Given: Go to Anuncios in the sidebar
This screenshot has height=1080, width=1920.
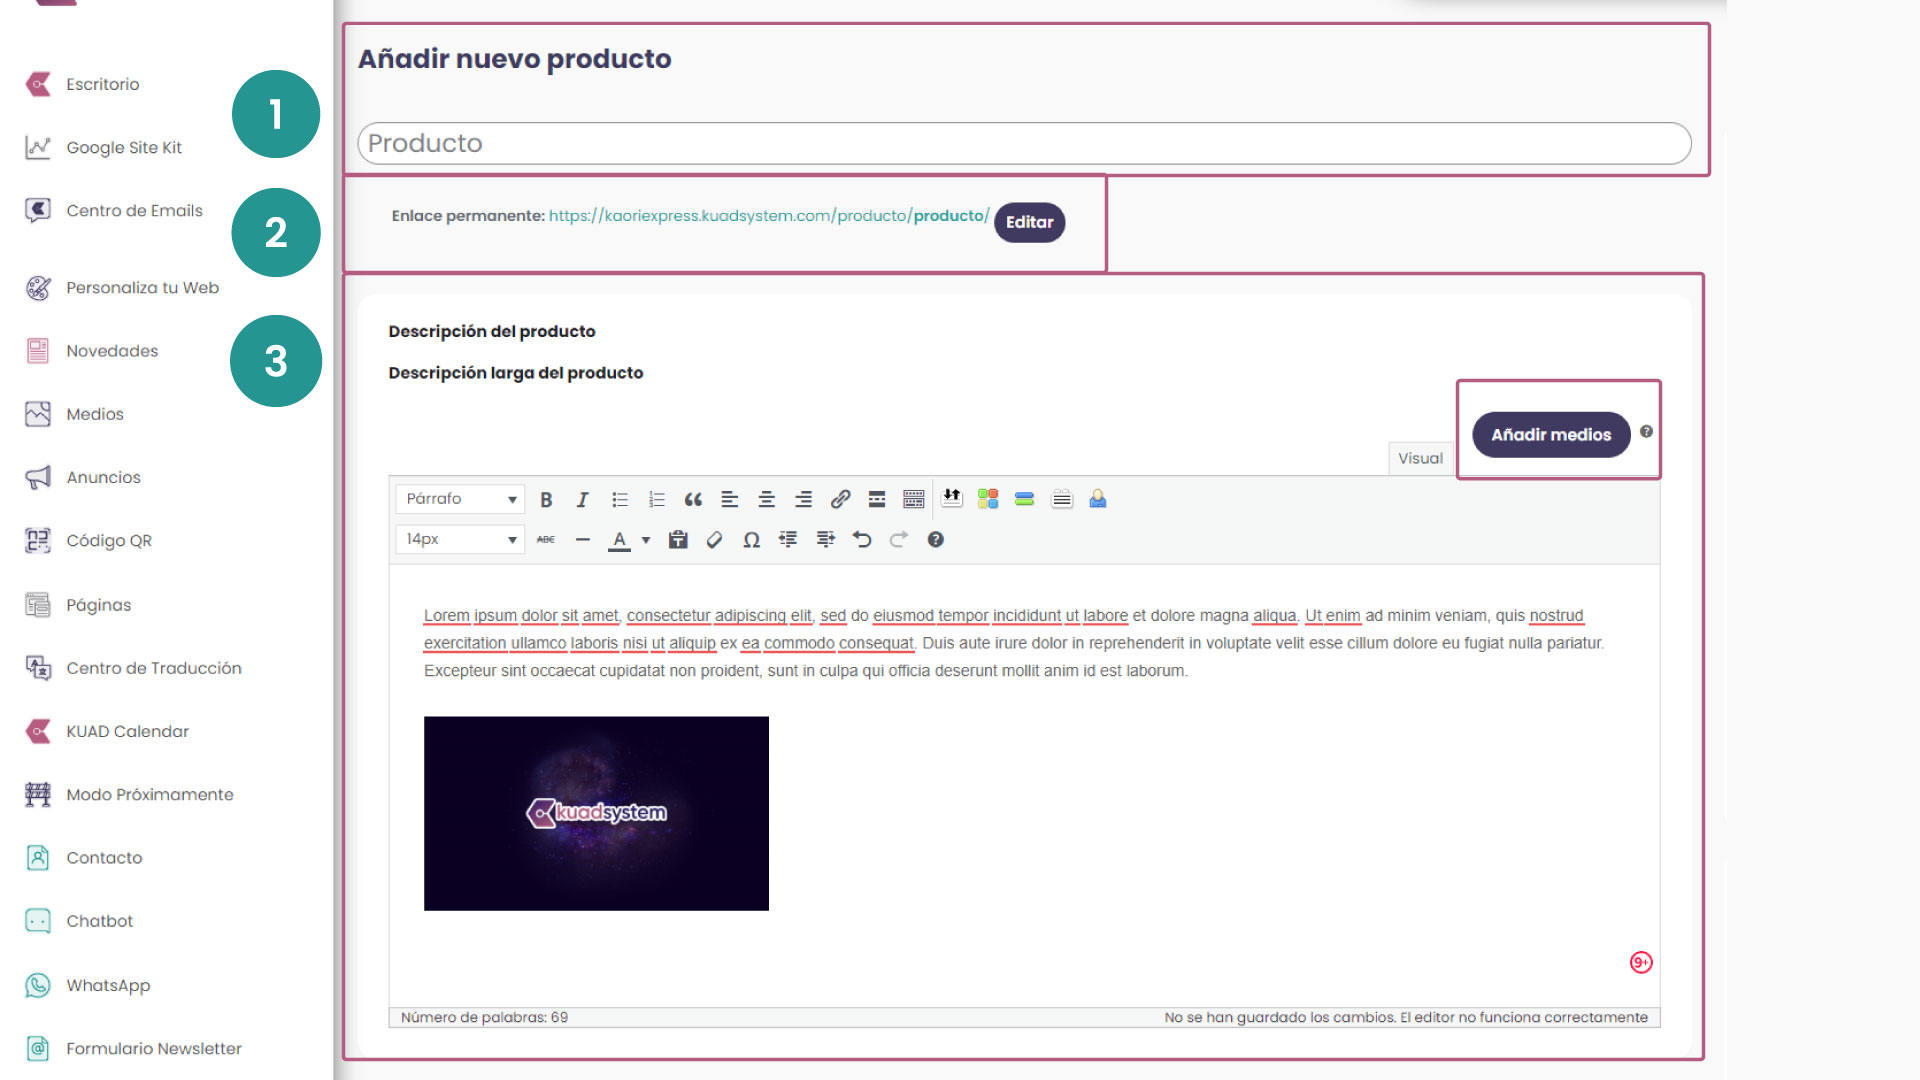Looking at the screenshot, I should pos(103,477).
